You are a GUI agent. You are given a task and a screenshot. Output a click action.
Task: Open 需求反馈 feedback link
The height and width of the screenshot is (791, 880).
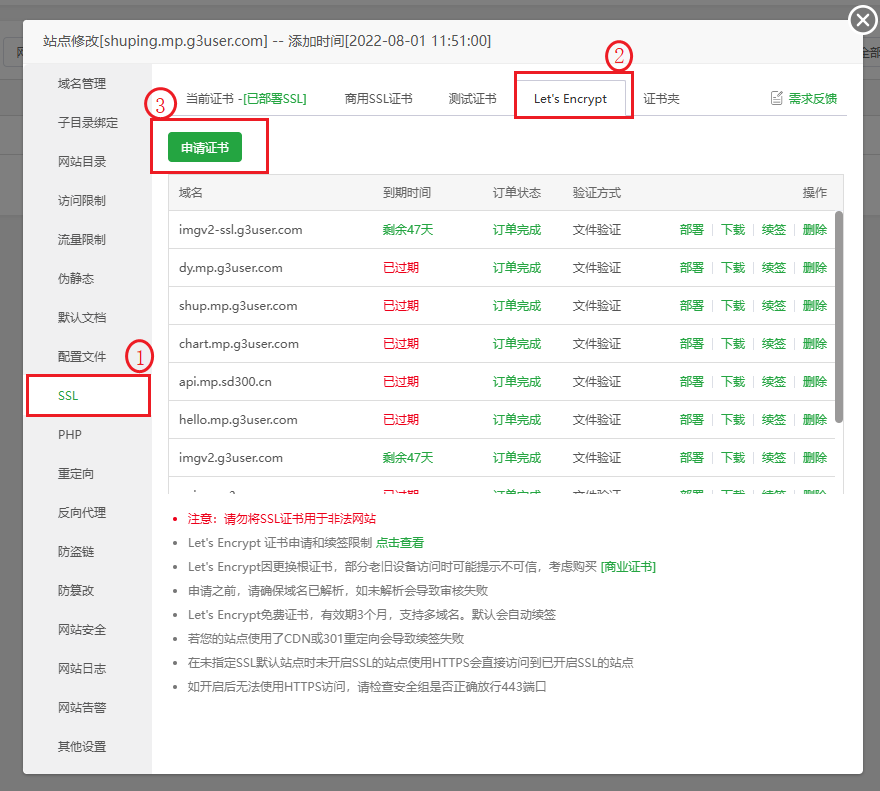pos(812,99)
